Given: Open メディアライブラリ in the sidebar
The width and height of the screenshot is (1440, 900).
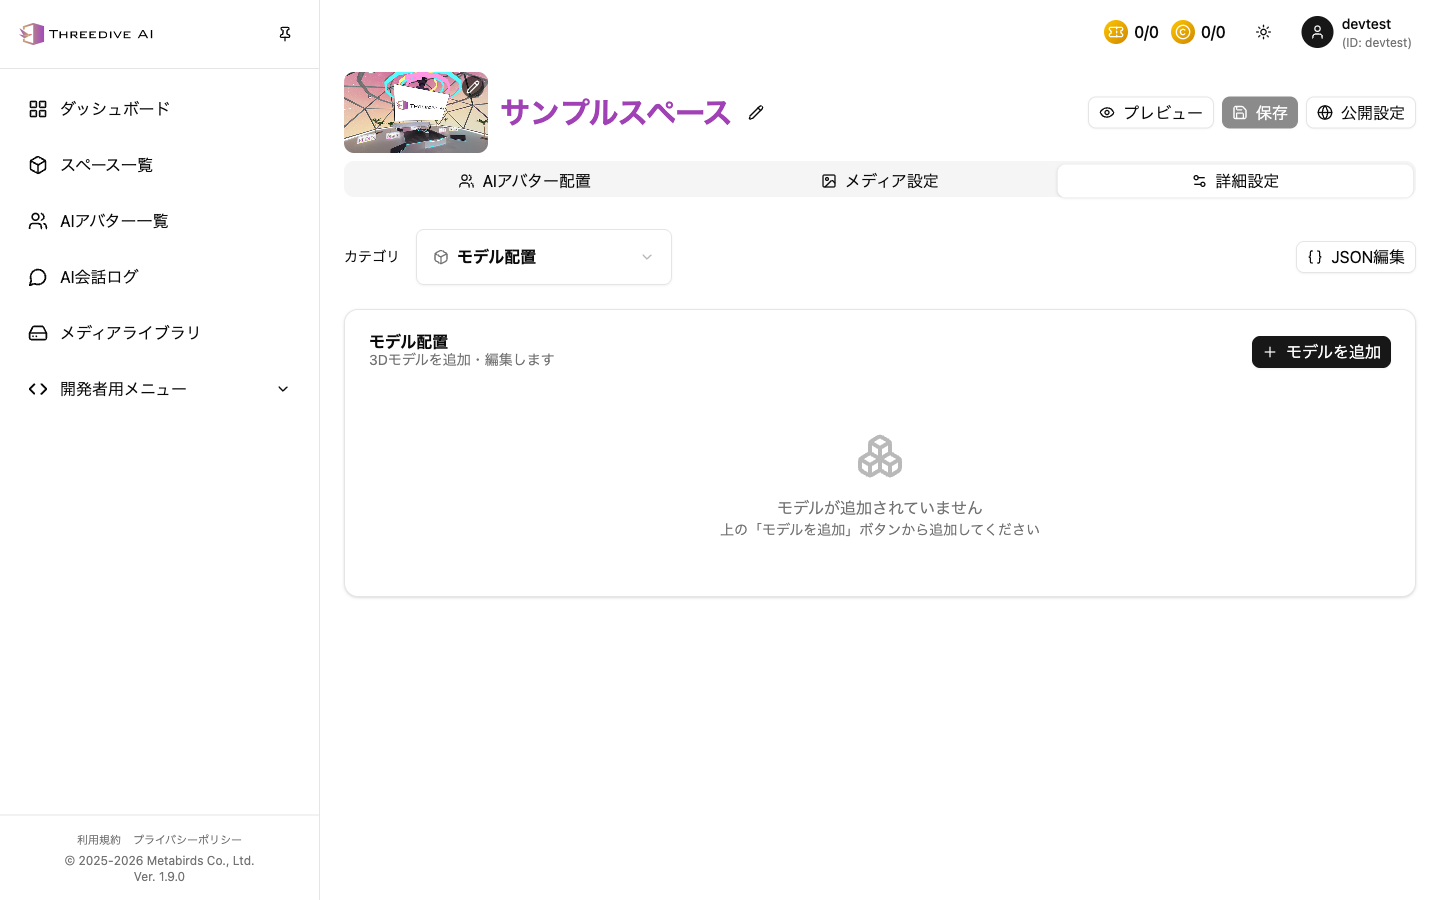Looking at the screenshot, I should pos(160,333).
